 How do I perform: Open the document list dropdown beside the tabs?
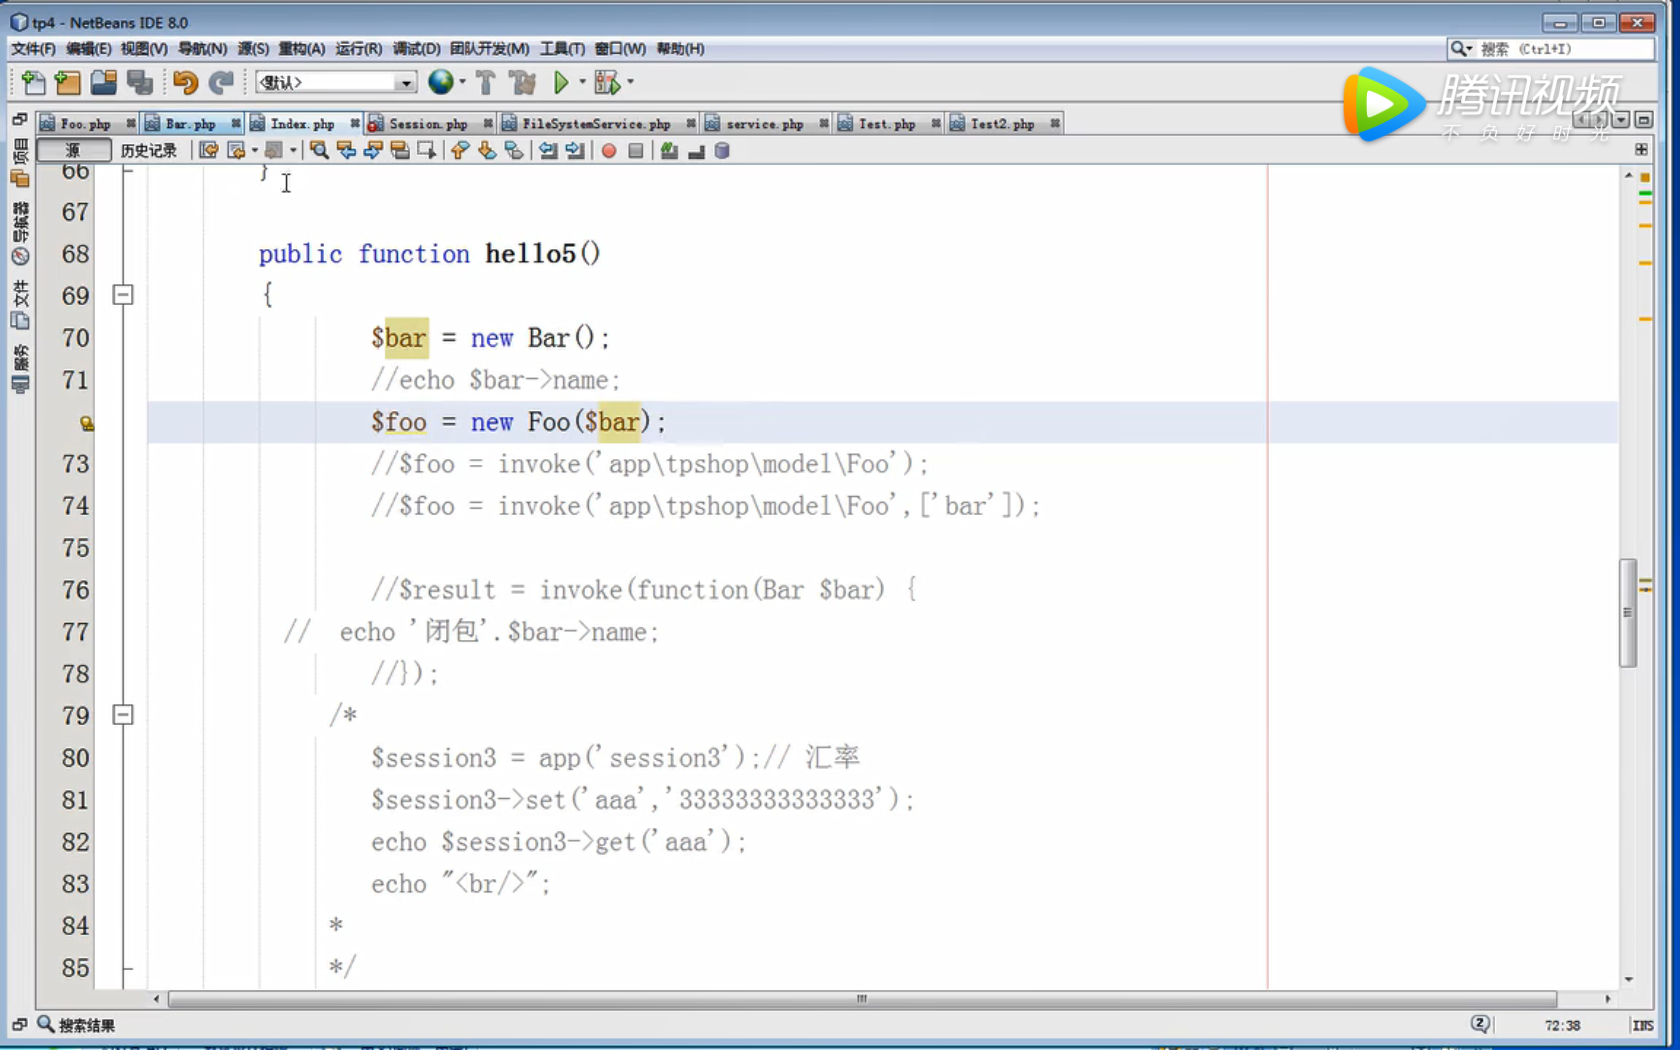(x=1621, y=120)
